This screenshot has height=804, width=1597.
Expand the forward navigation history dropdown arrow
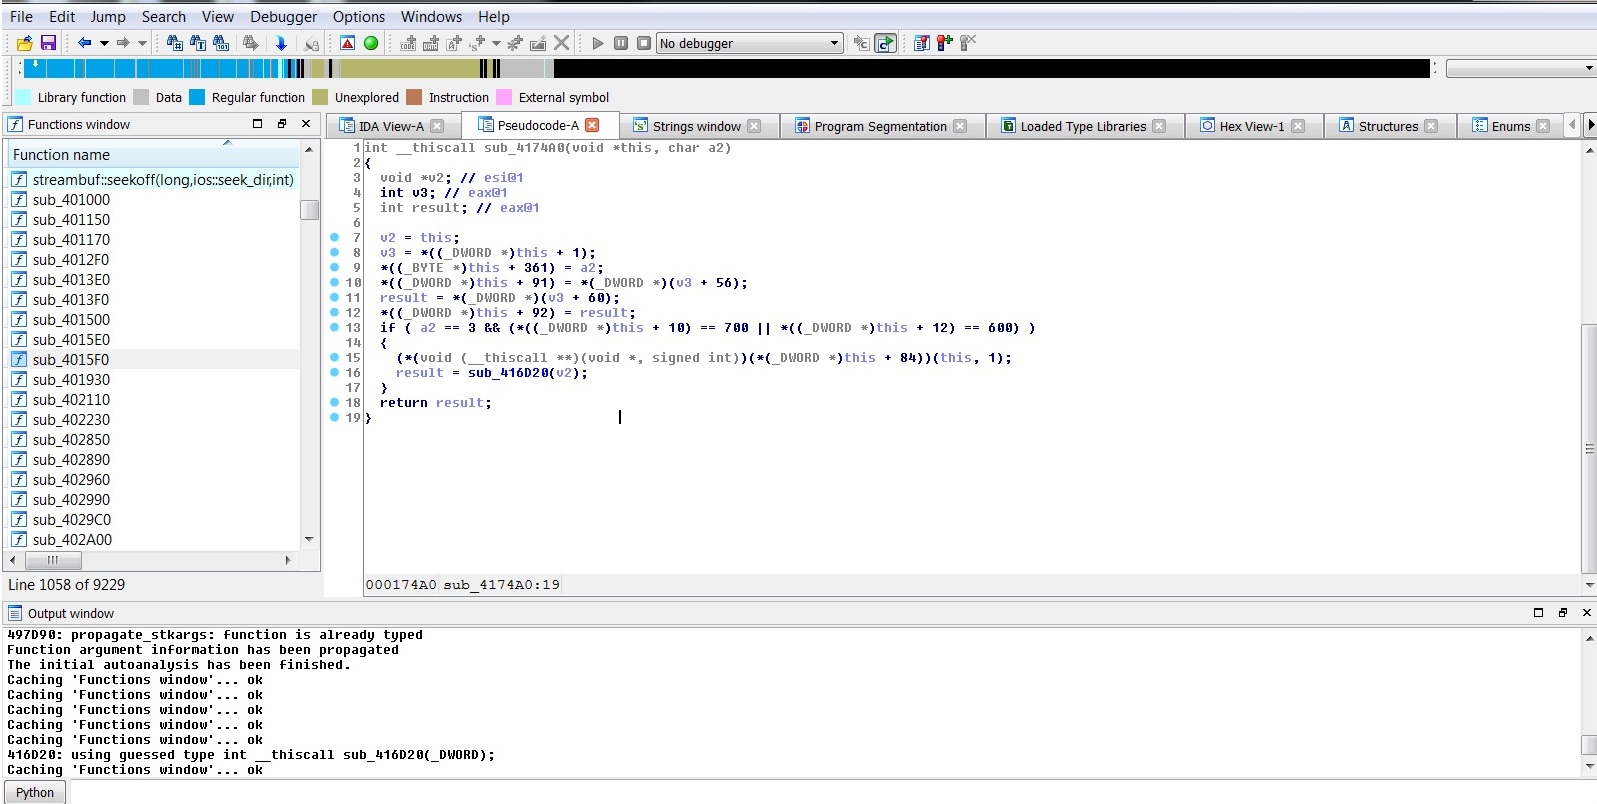(x=142, y=43)
